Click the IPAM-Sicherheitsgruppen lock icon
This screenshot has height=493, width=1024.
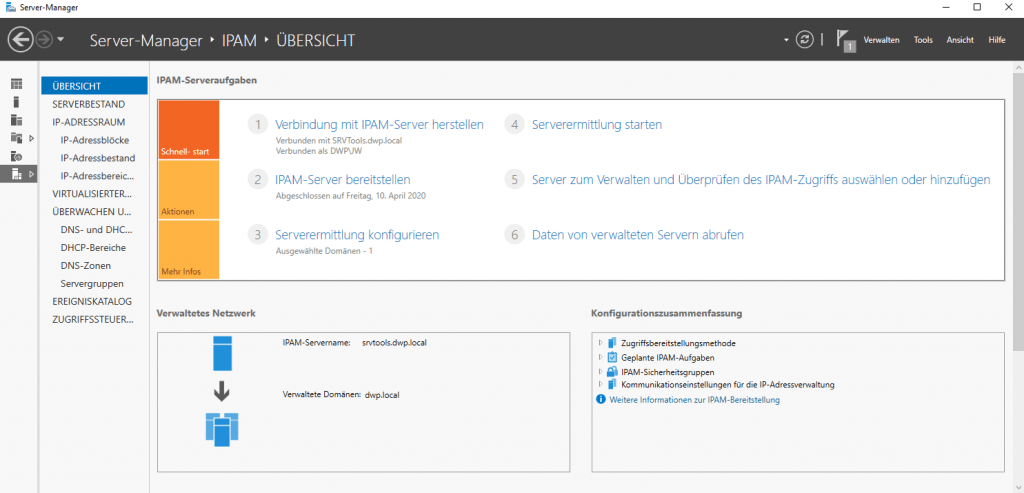click(612, 372)
